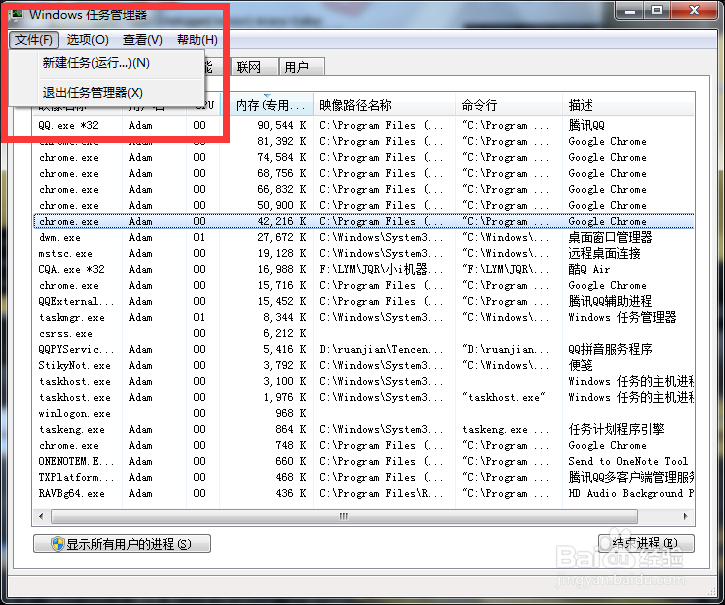The height and width of the screenshot is (605, 725).
Task: Select the mstsc.exe process row
Action: click(363, 253)
